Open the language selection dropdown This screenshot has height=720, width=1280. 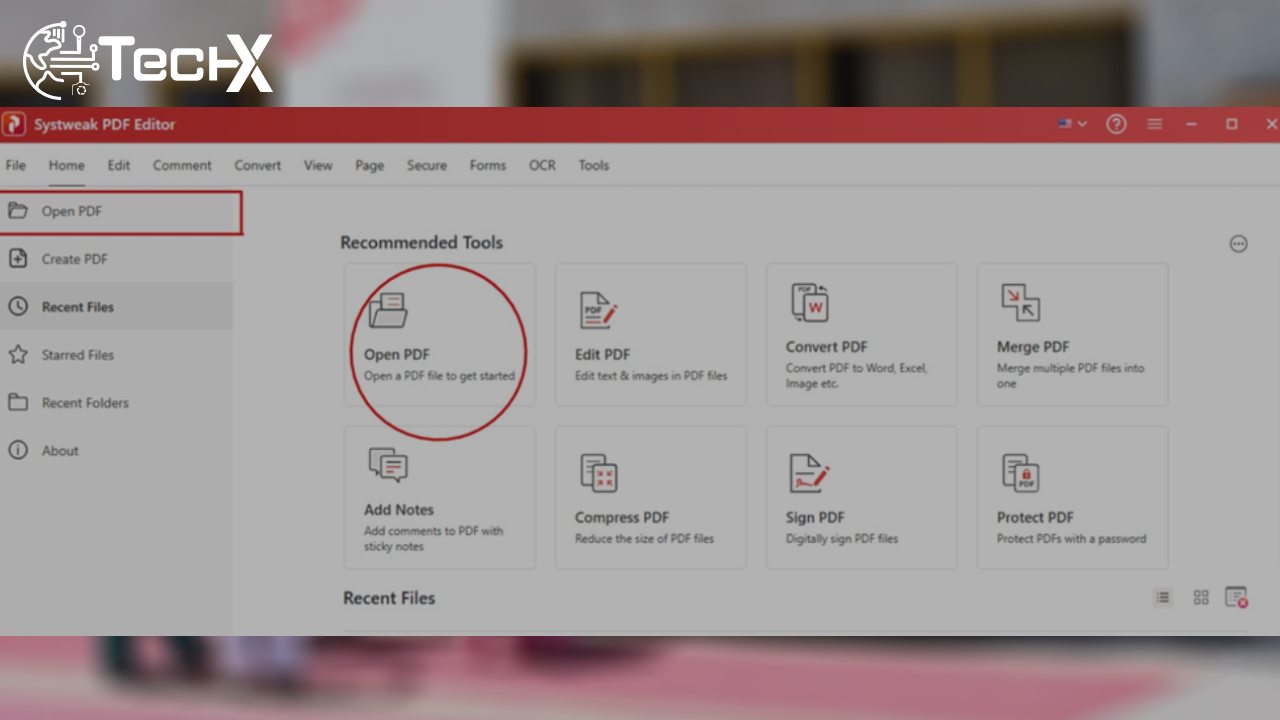pos(1070,124)
